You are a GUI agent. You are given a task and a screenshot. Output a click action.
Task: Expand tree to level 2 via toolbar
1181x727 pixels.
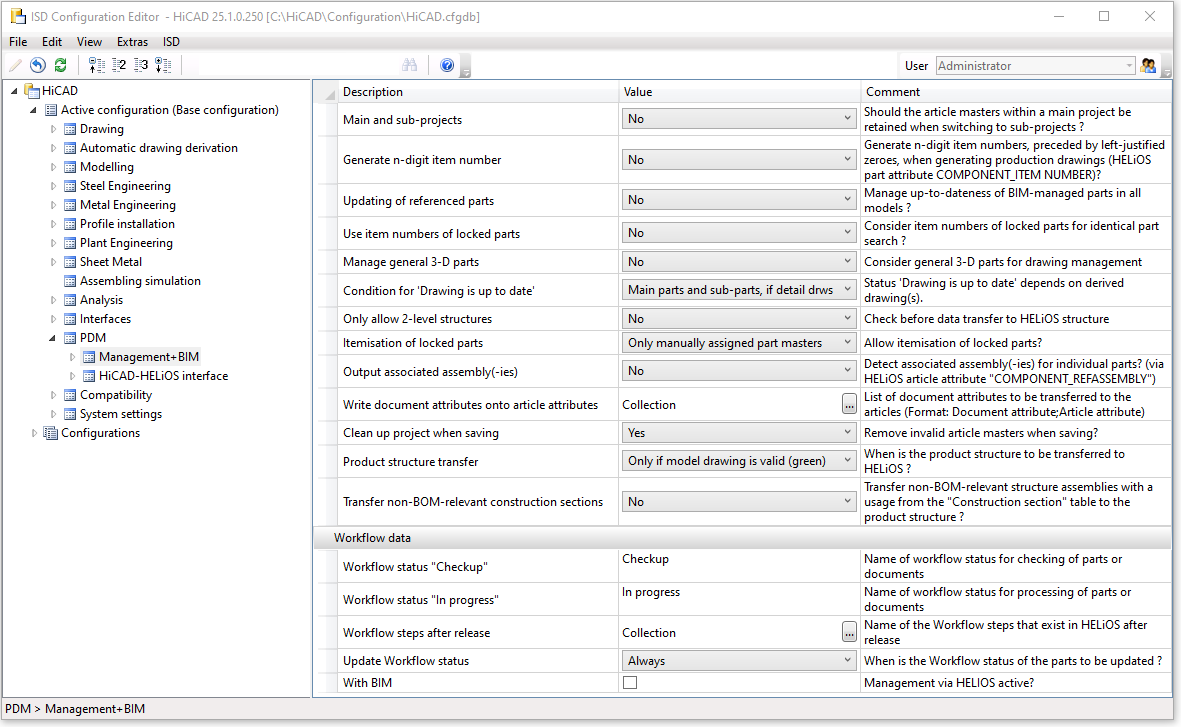pos(119,66)
